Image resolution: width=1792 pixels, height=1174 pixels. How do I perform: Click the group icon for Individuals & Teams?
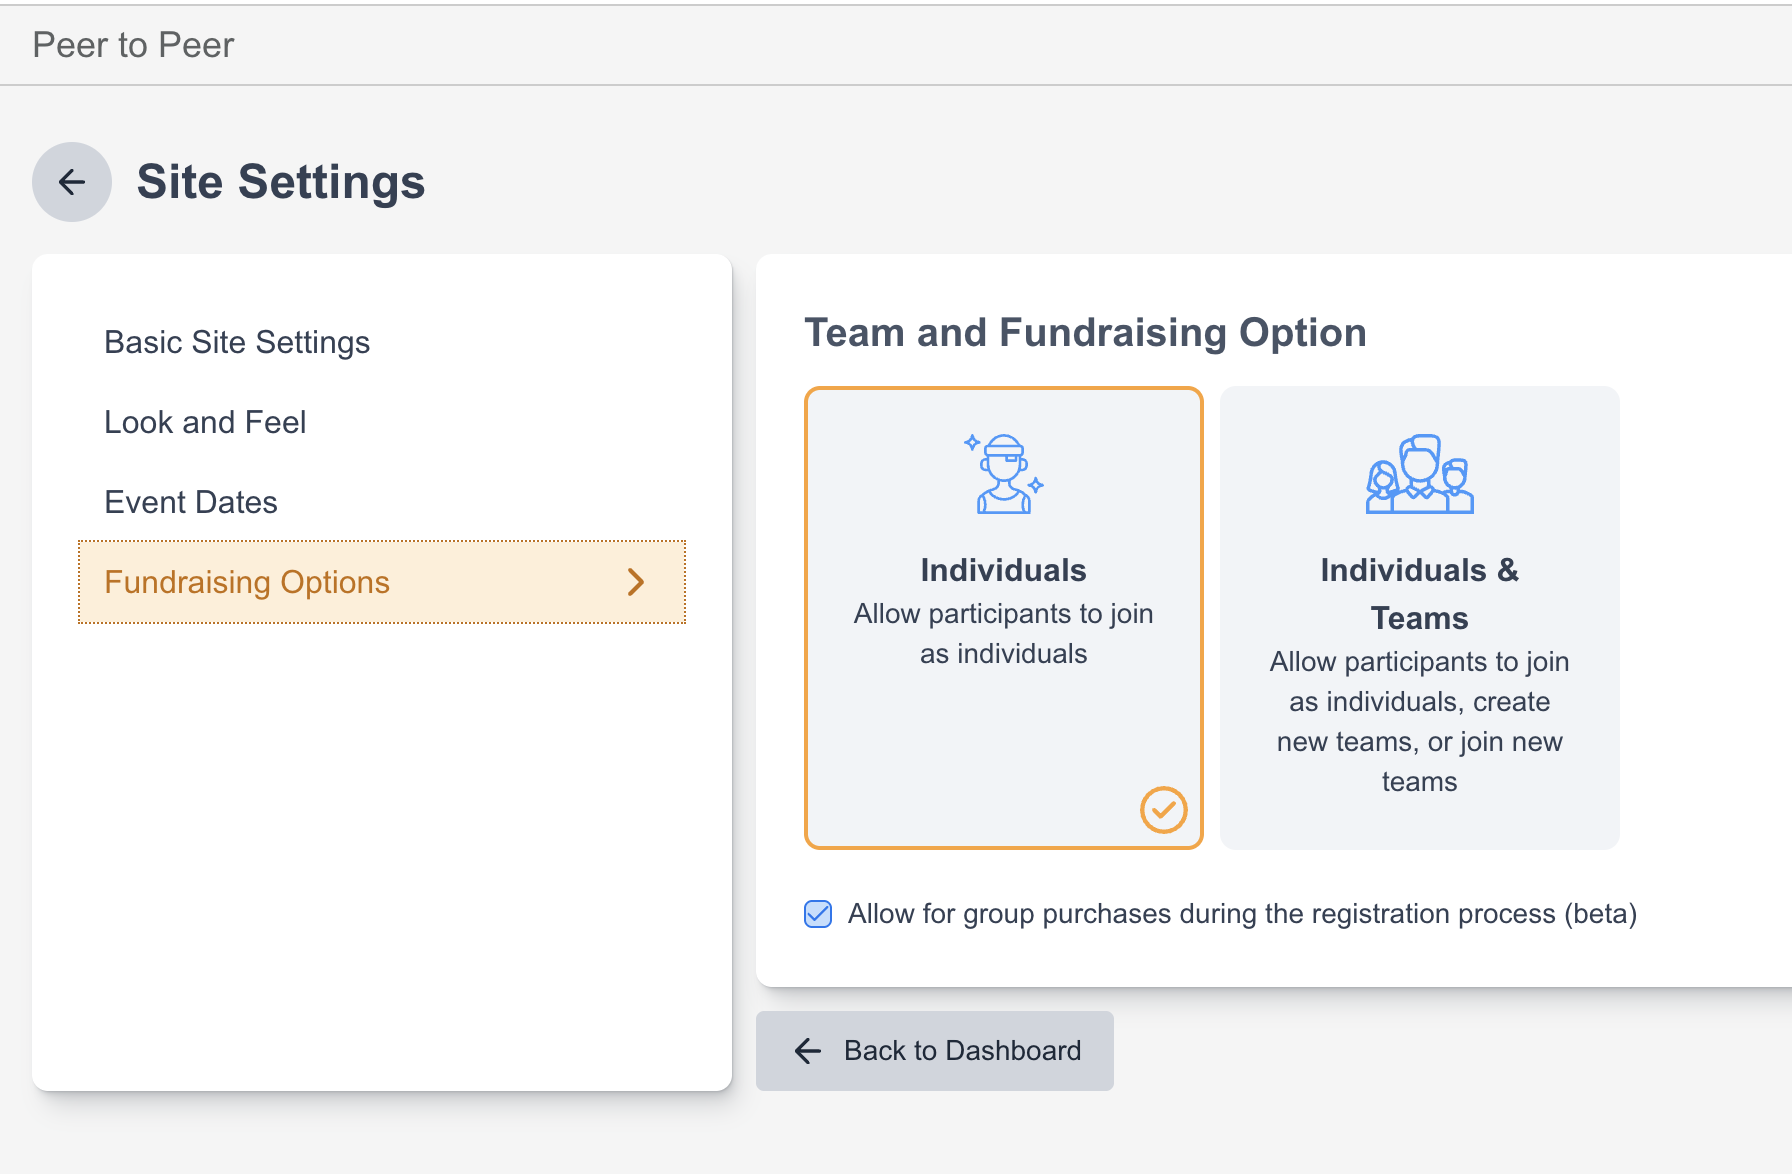click(1419, 474)
